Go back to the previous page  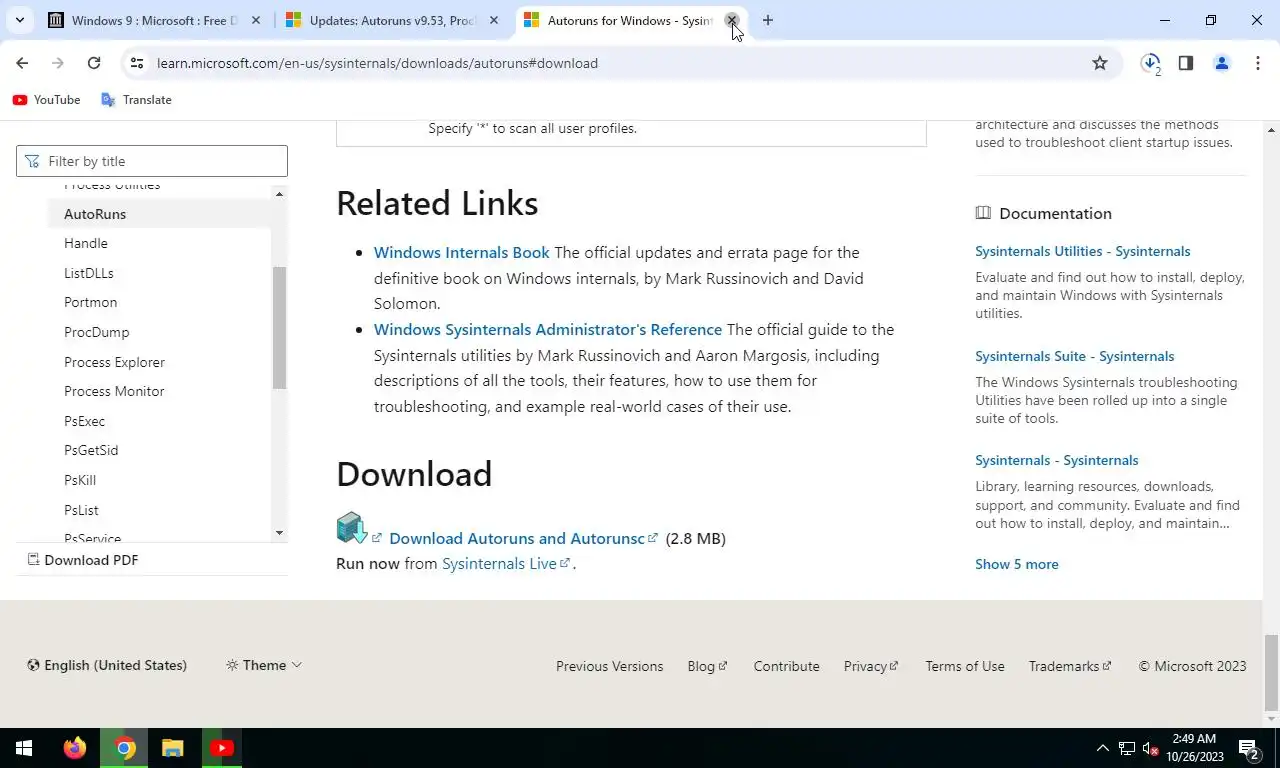click(x=22, y=63)
